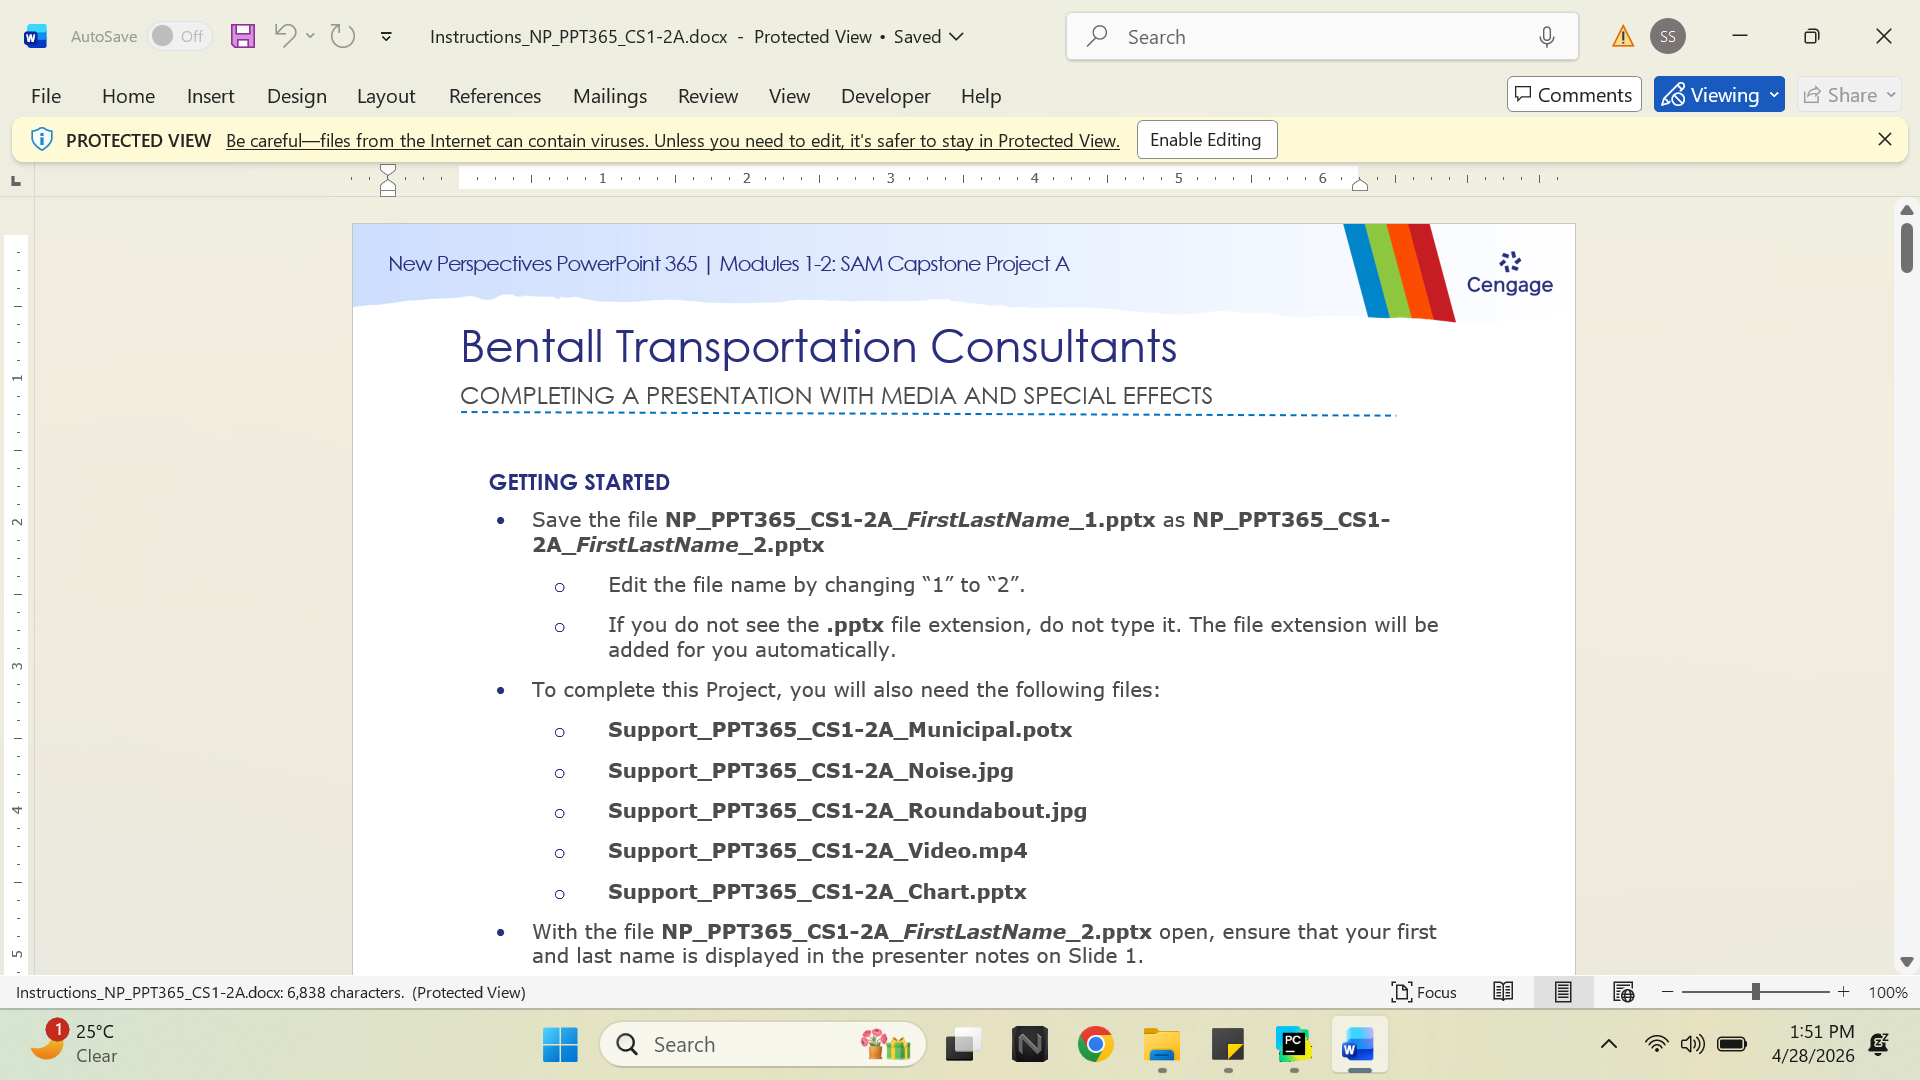Image resolution: width=1920 pixels, height=1080 pixels.
Task: Click the warning triangle alert icon
Action: (x=1623, y=37)
